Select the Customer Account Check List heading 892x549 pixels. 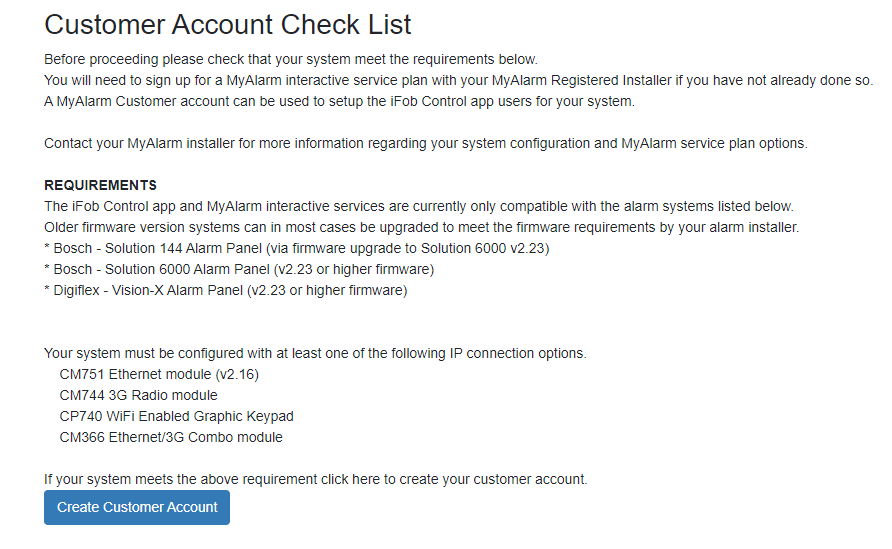pos(228,24)
